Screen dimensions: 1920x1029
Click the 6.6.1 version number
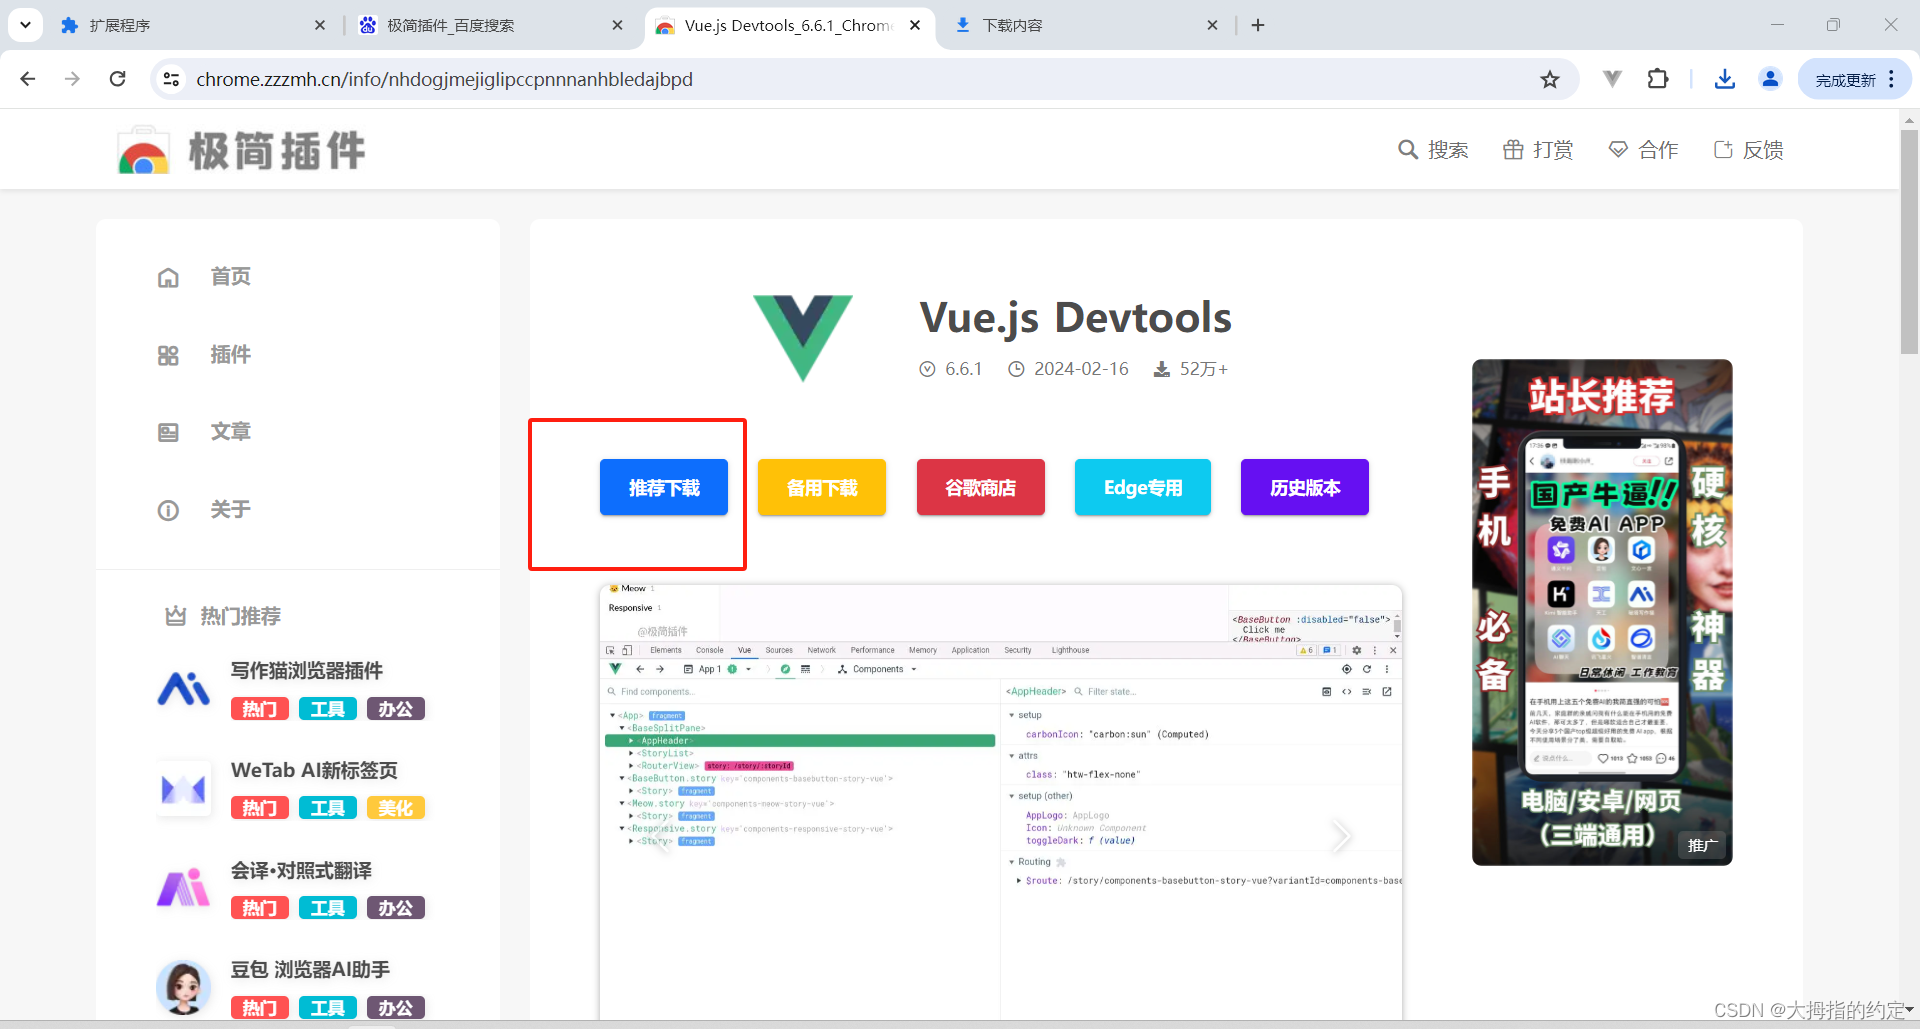[x=964, y=369]
